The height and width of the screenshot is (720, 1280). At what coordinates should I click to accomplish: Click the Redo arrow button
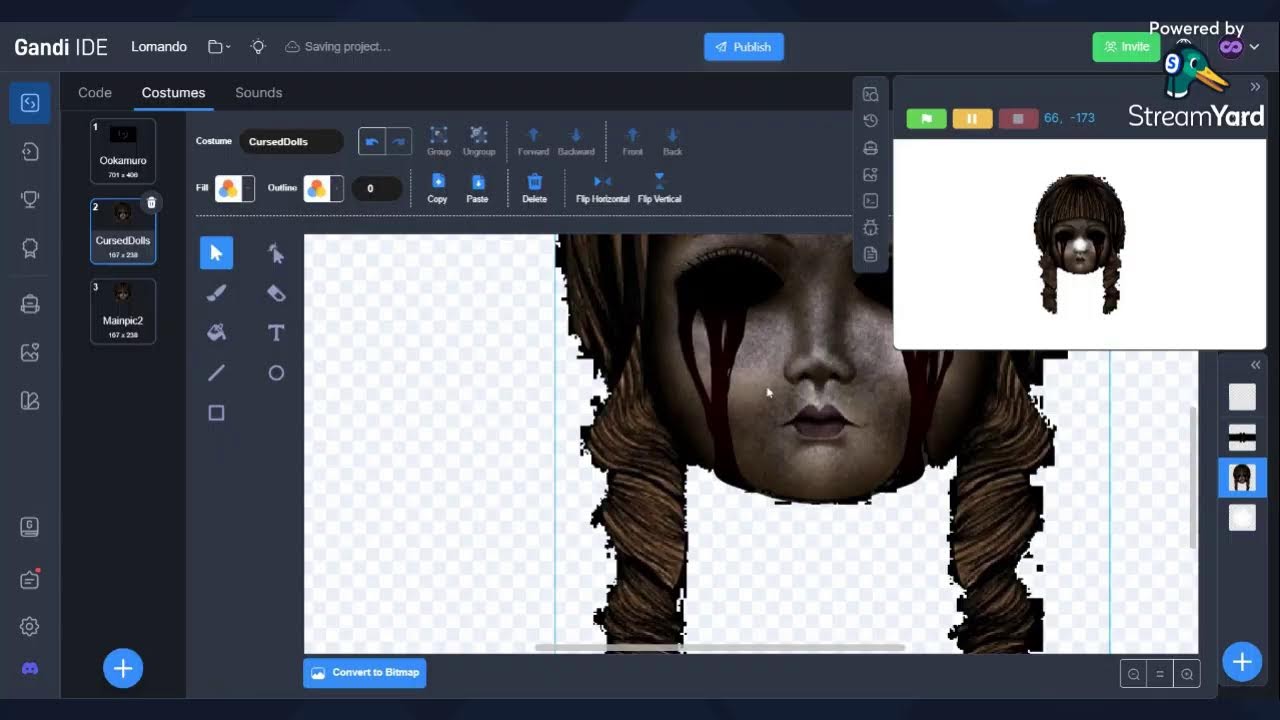point(399,141)
